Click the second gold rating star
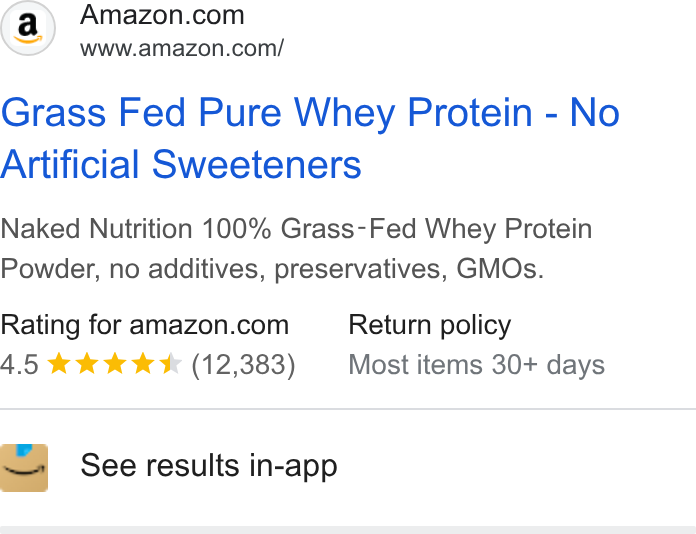 (87, 364)
